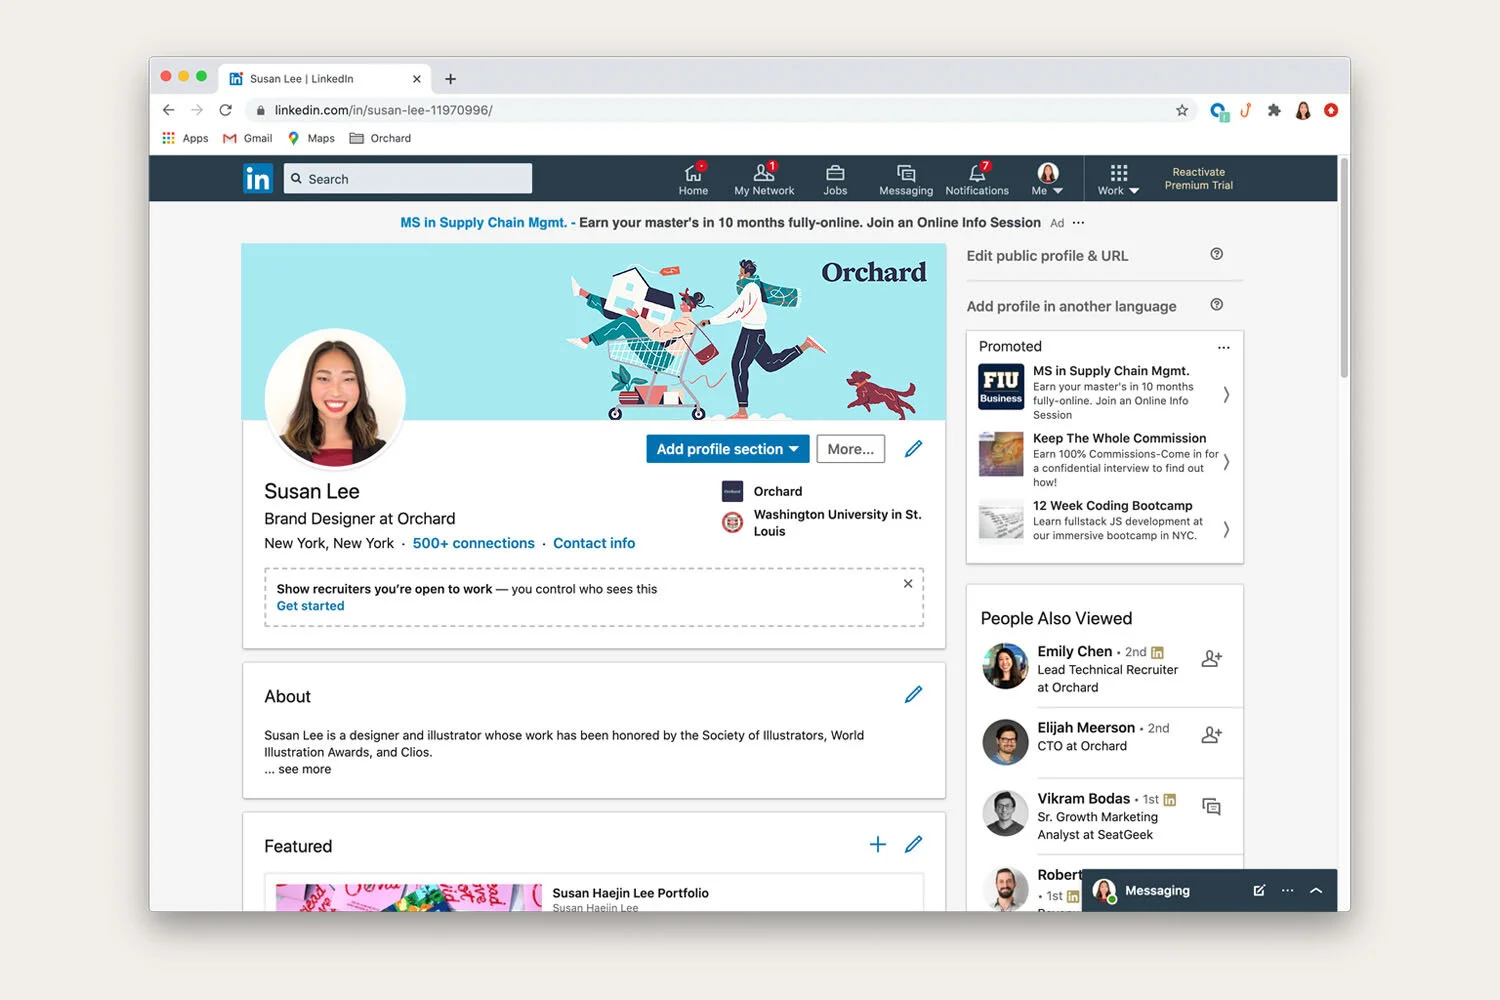Select the Susan Lee | LinkedIn tab

pos(324,78)
